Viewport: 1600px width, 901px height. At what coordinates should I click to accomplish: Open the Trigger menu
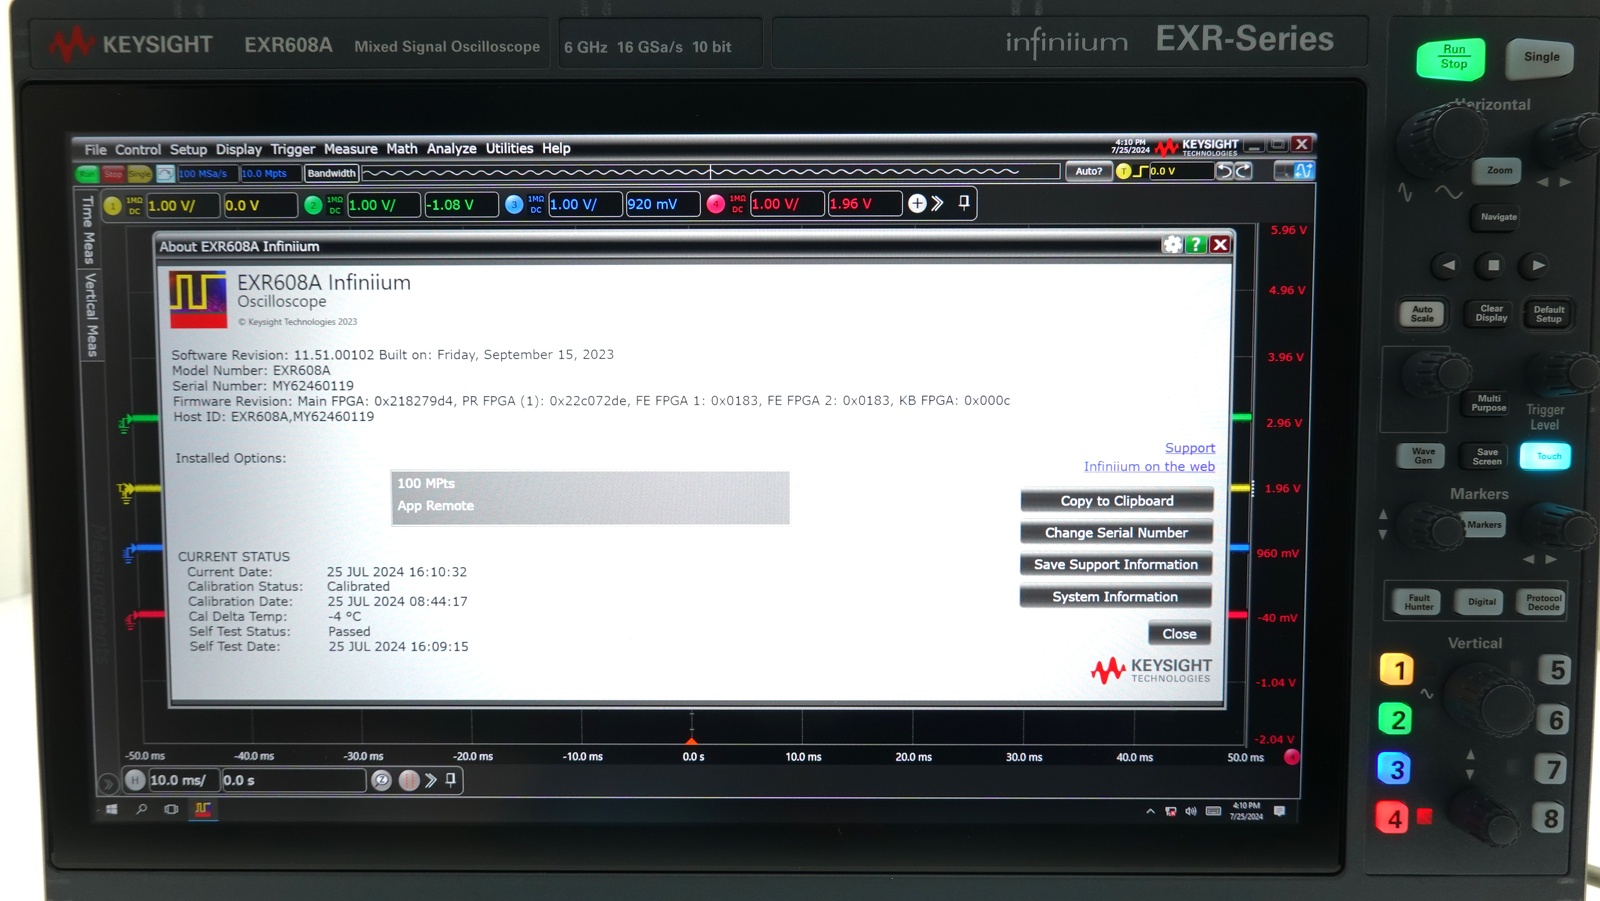(x=292, y=149)
